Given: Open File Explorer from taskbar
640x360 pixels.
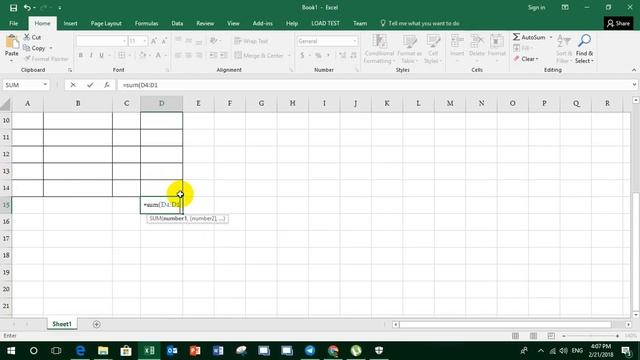Looking at the screenshot, I should (103, 351).
